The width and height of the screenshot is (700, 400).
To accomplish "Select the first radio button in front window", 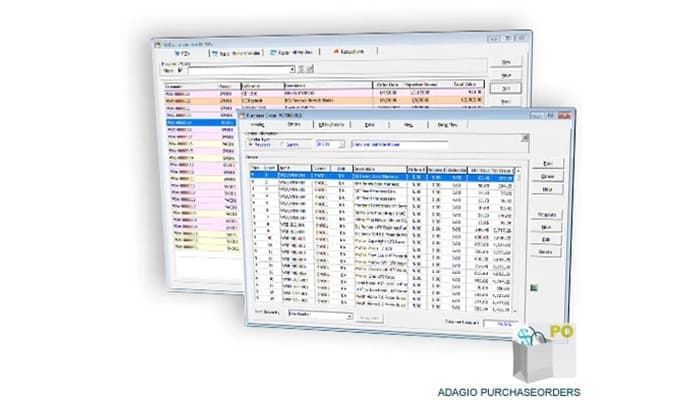I will point(251,145).
